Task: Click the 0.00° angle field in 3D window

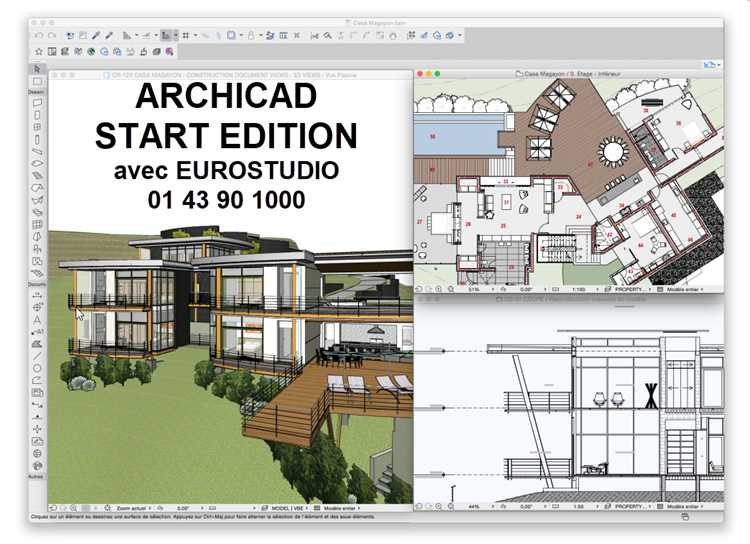Action: coord(184,508)
